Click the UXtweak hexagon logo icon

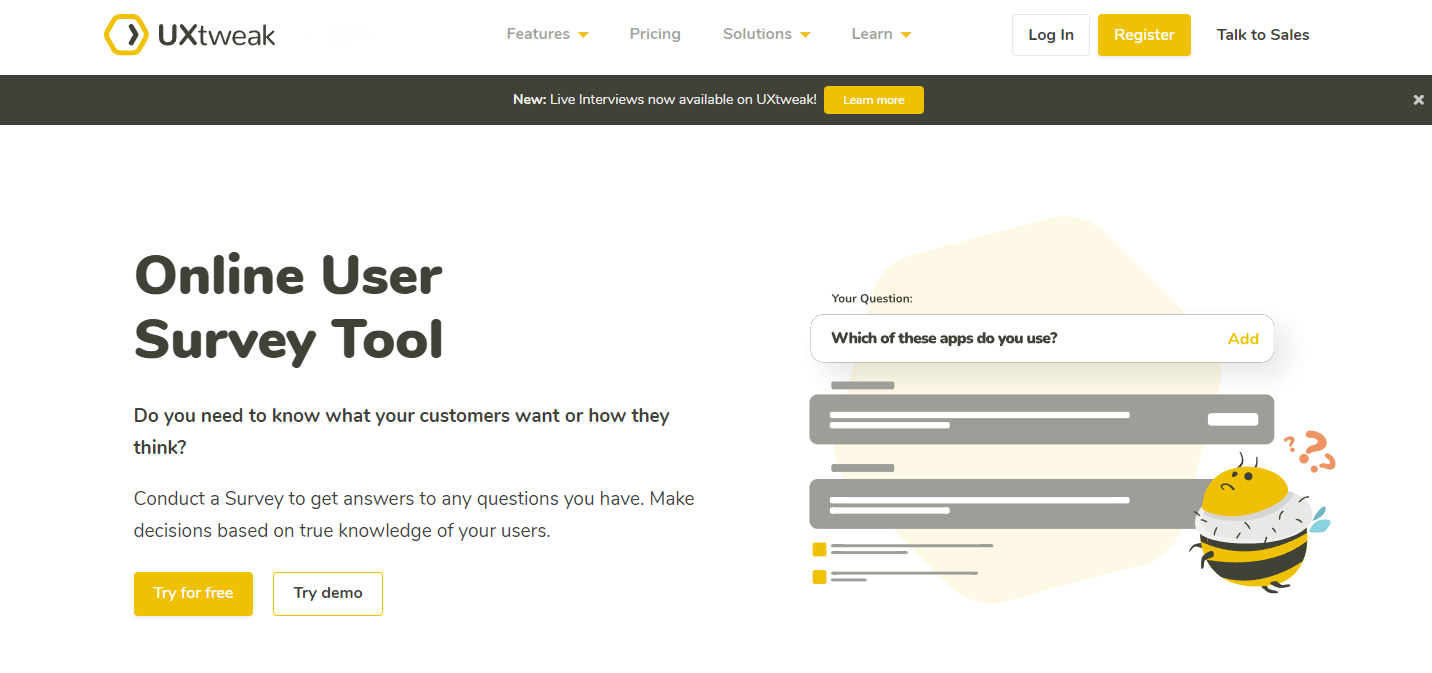(x=125, y=35)
